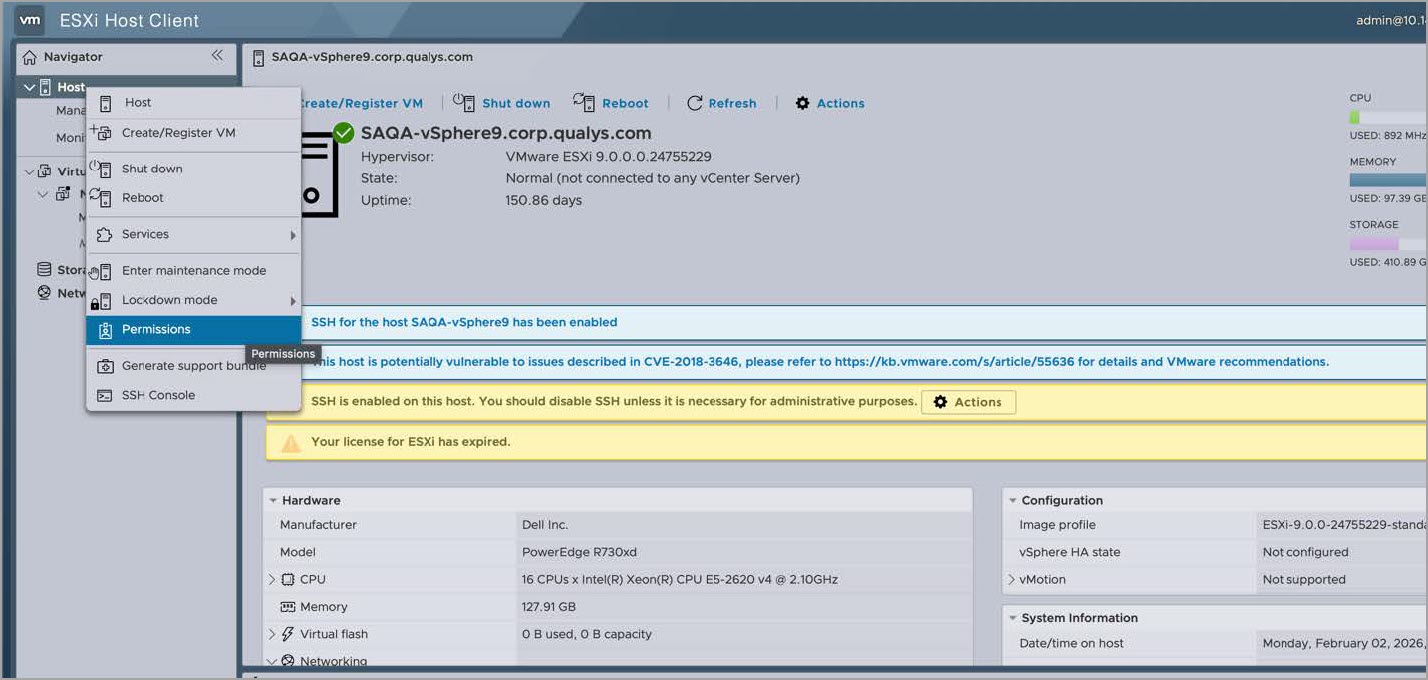Viewport: 1428px width, 680px height.
Task: Expand the CPU hardware row
Action: click(271, 580)
